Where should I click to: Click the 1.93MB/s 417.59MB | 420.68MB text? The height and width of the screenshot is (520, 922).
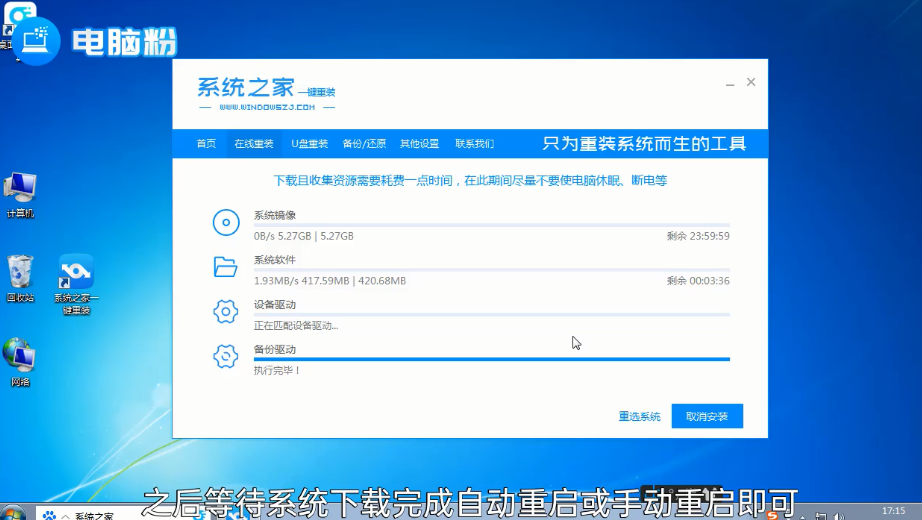[330, 281]
